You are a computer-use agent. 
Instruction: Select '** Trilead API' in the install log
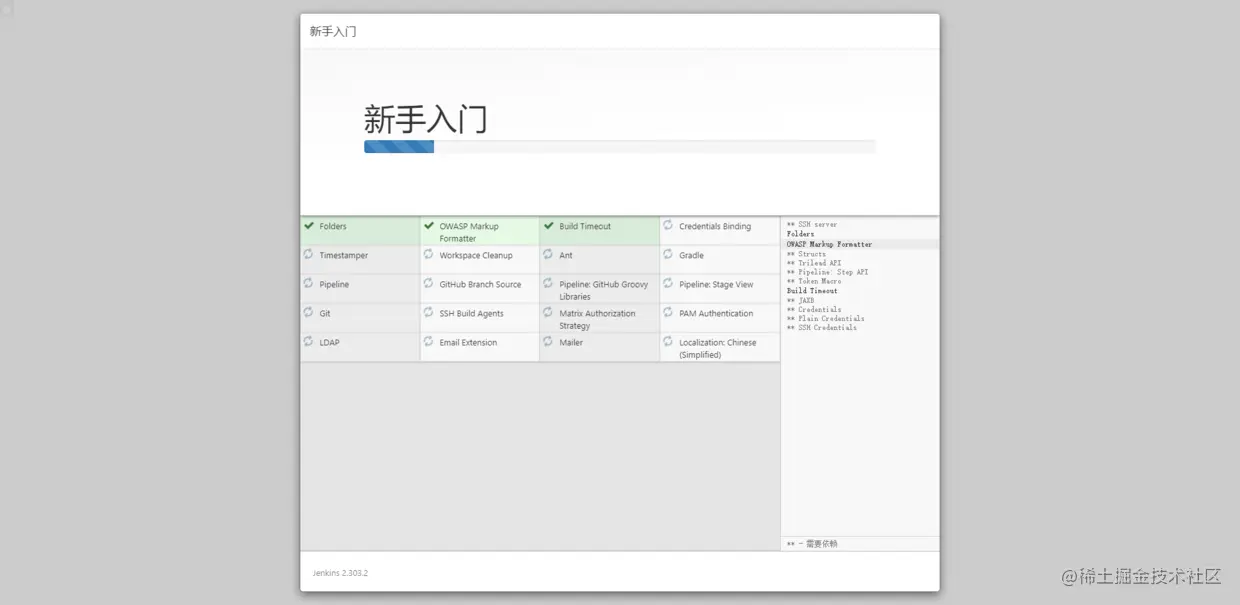click(813, 263)
